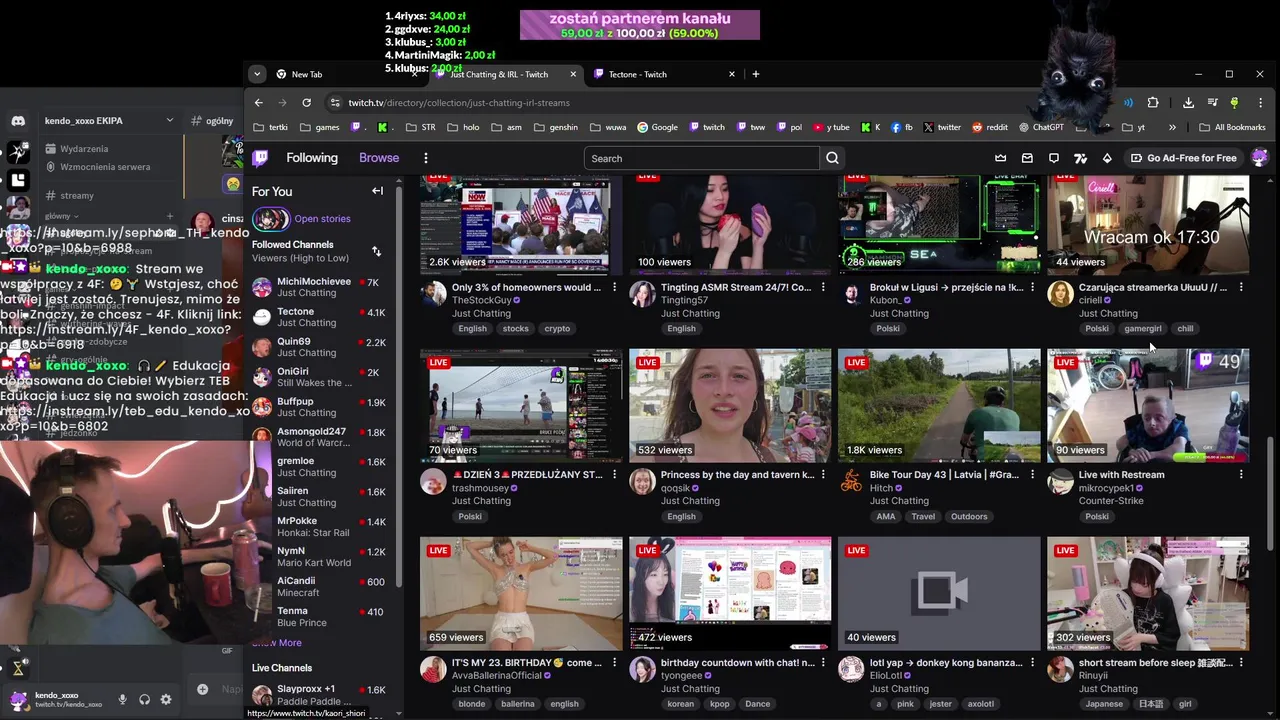Mute microphone in Discord
Viewport: 1280px width, 720px height.
(123, 700)
